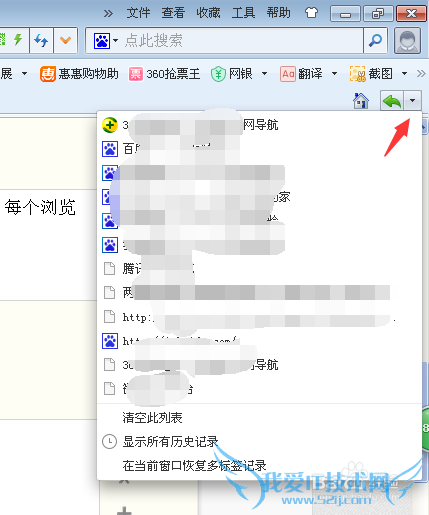This screenshot has height=515, width=429.
Task: Expand the 截图 dropdown arrow
Action: tap(404, 74)
